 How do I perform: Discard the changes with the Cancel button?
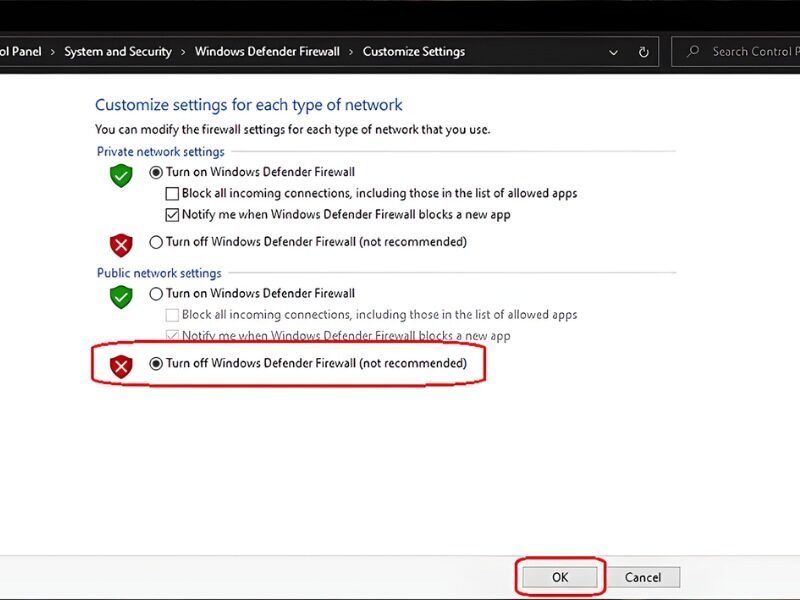pyautogui.click(x=643, y=577)
